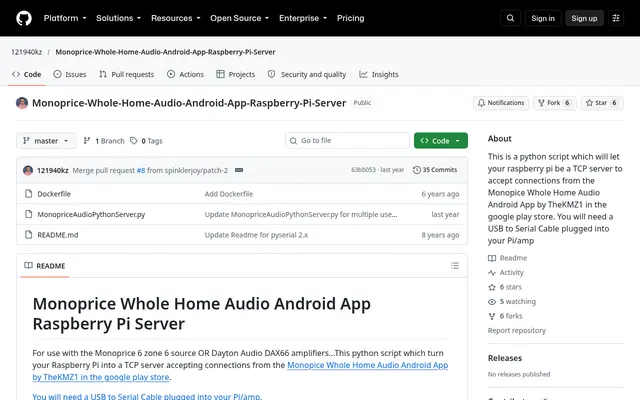640x400 pixels.
Task: Click the README.md file icon
Action: [x=29, y=235]
